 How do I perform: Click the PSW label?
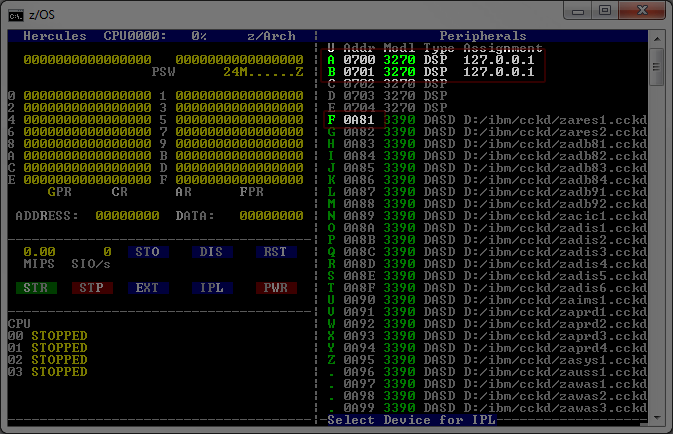(x=164, y=72)
